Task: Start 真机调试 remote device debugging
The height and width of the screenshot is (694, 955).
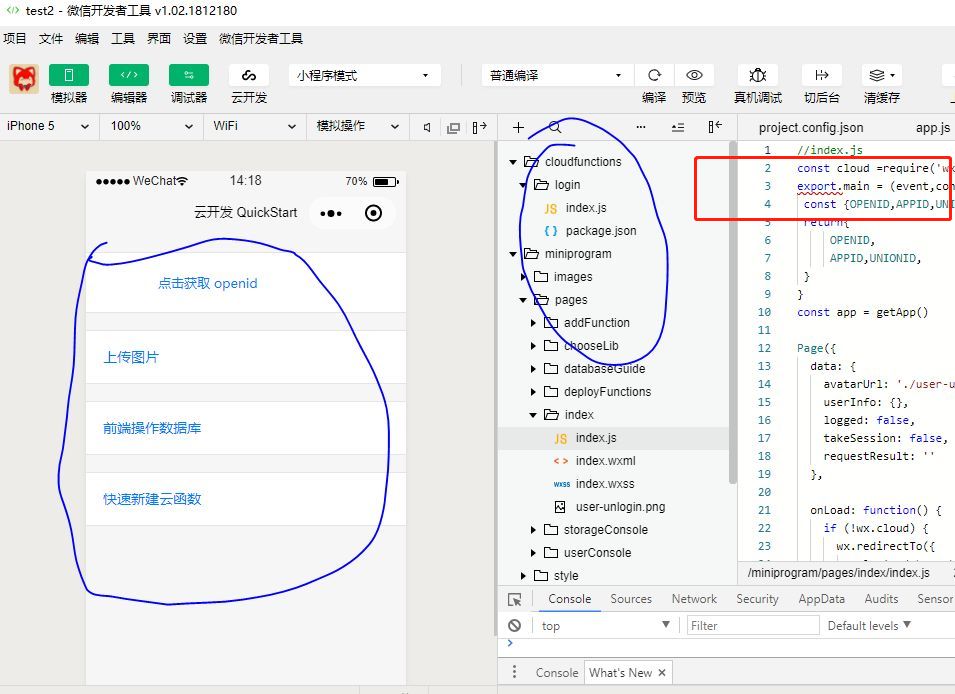Action: (758, 75)
